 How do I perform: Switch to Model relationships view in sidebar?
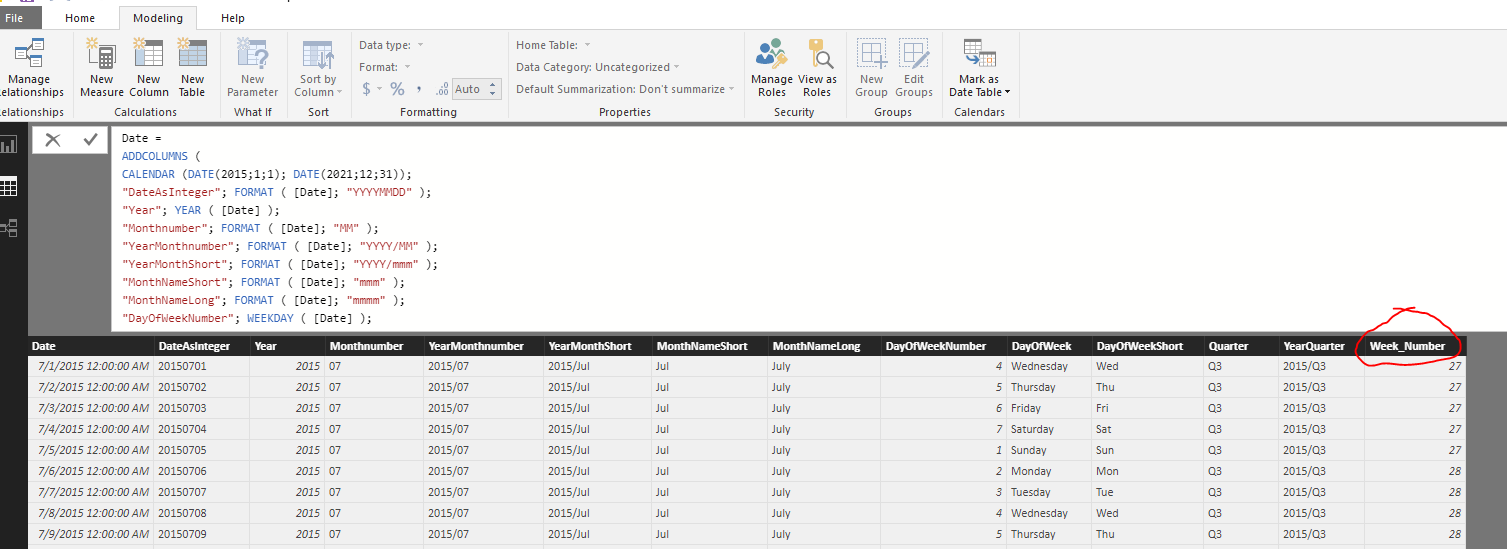(9, 229)
